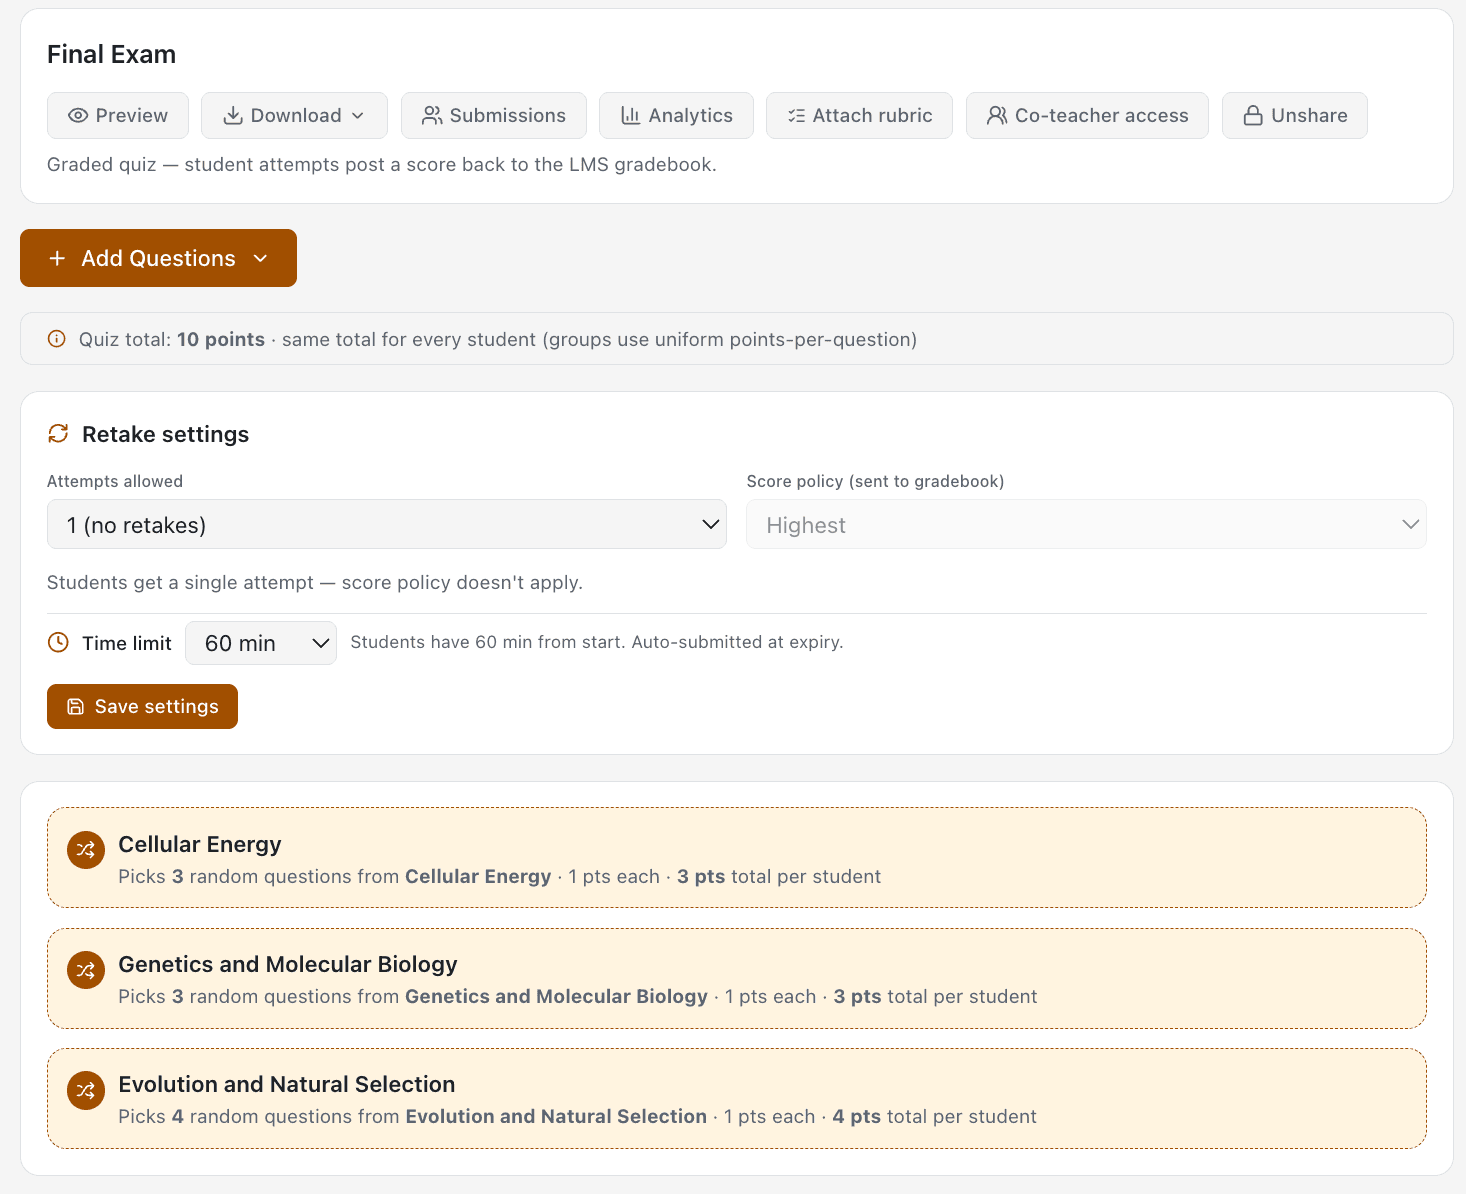Click the Retake settings refresh icon
The image size is (1466, 1194).
(58, 433)
